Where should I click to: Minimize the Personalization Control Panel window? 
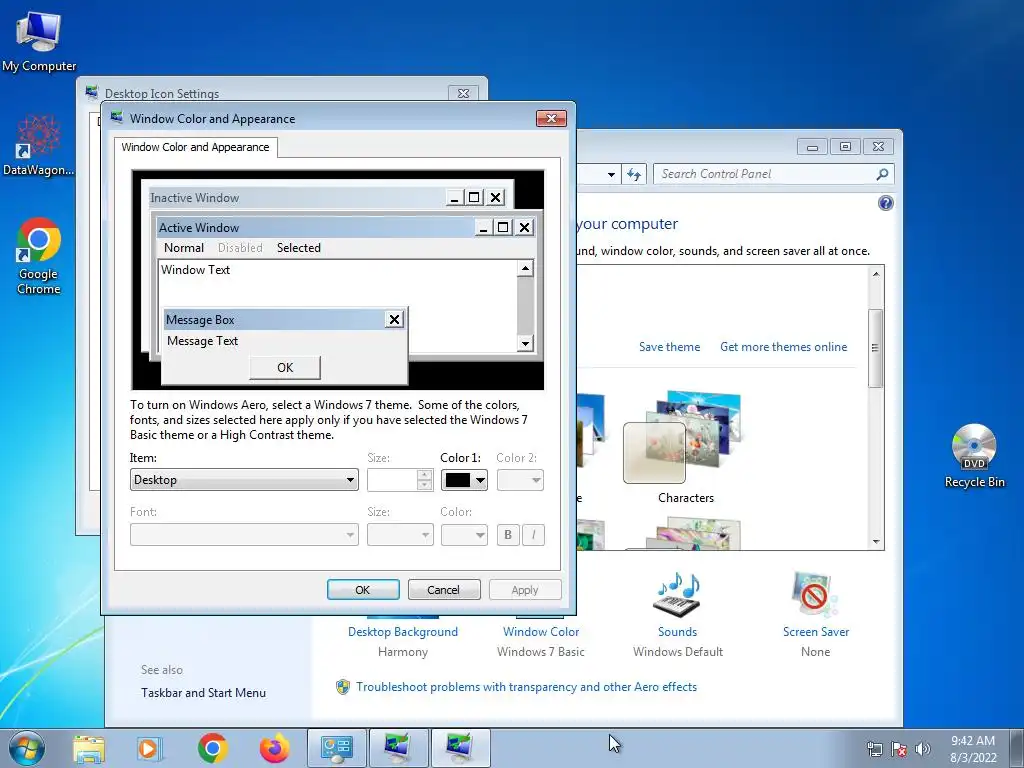[x=812, y=147]
